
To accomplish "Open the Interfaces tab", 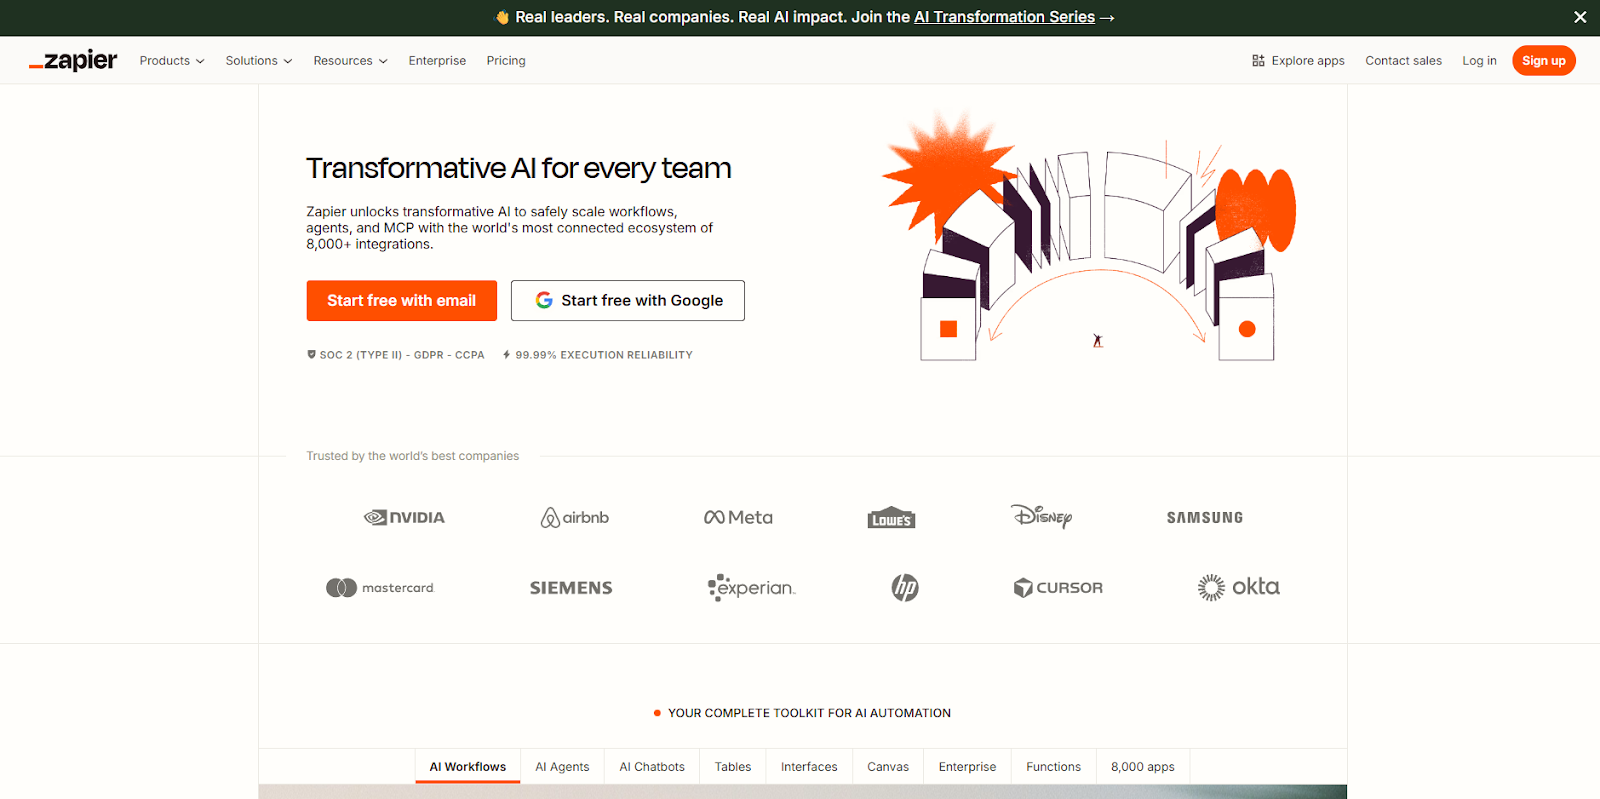I will (809, 767).
